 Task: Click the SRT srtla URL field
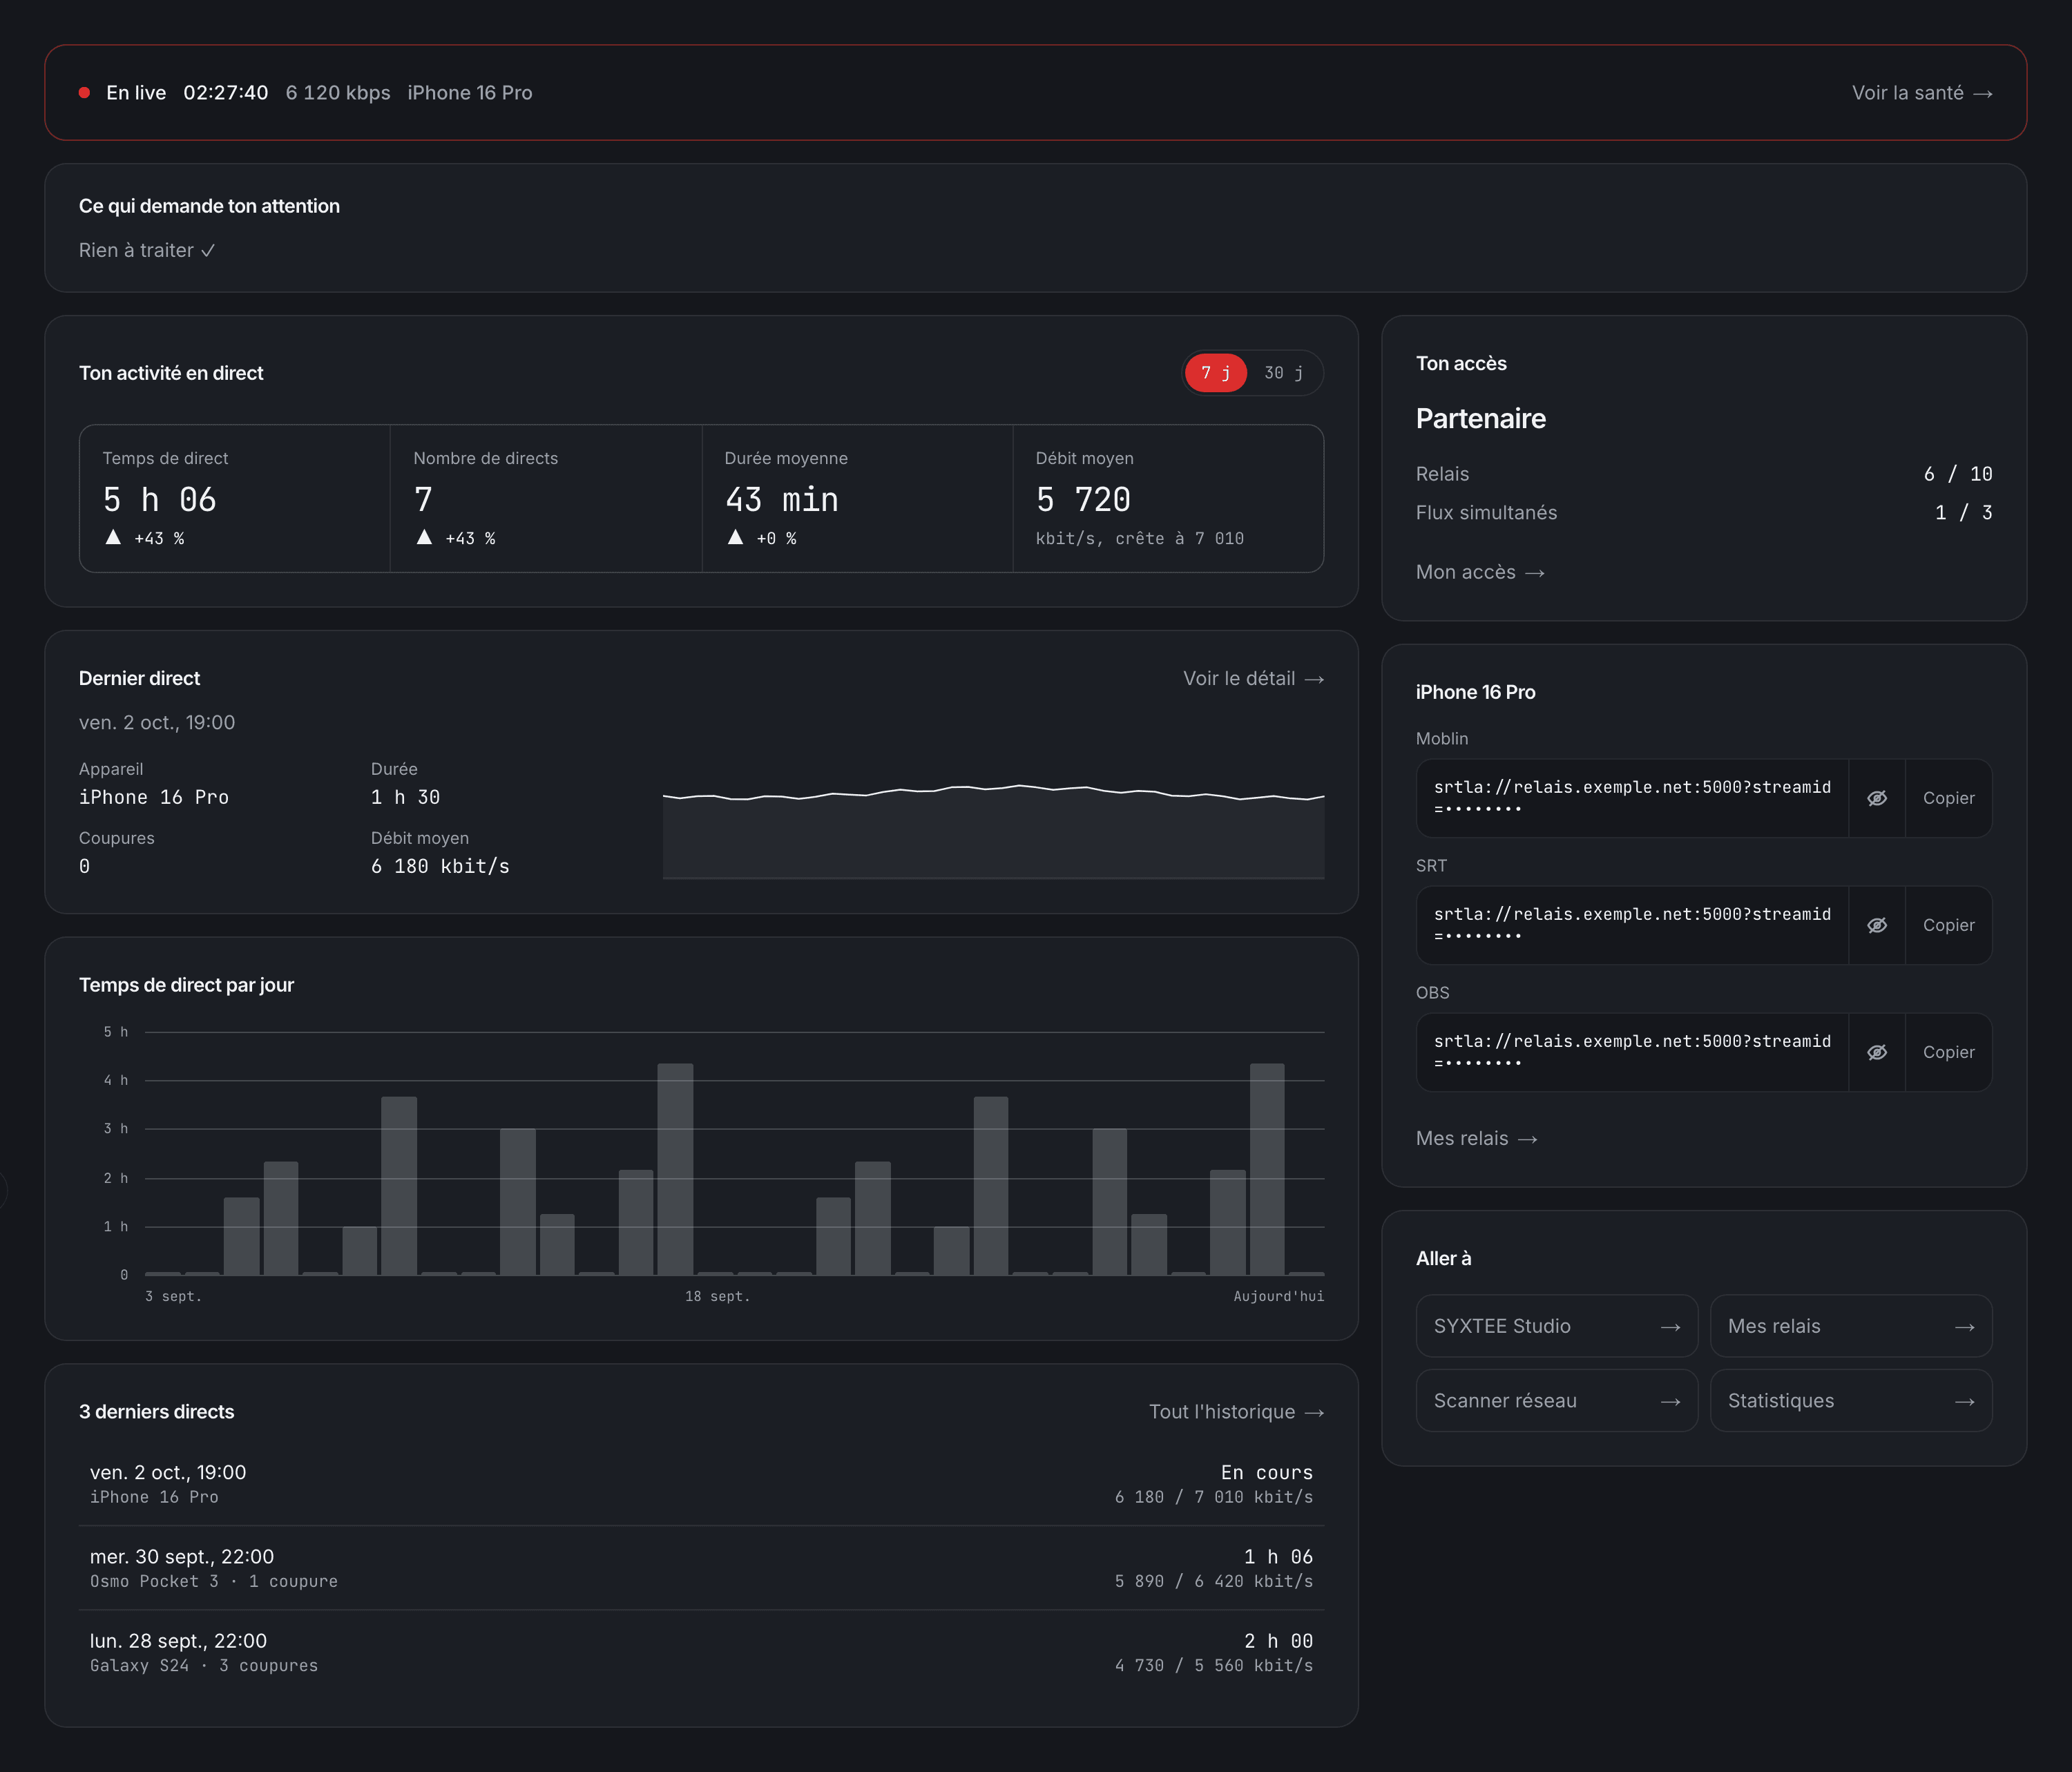[x=1632, y=925]
